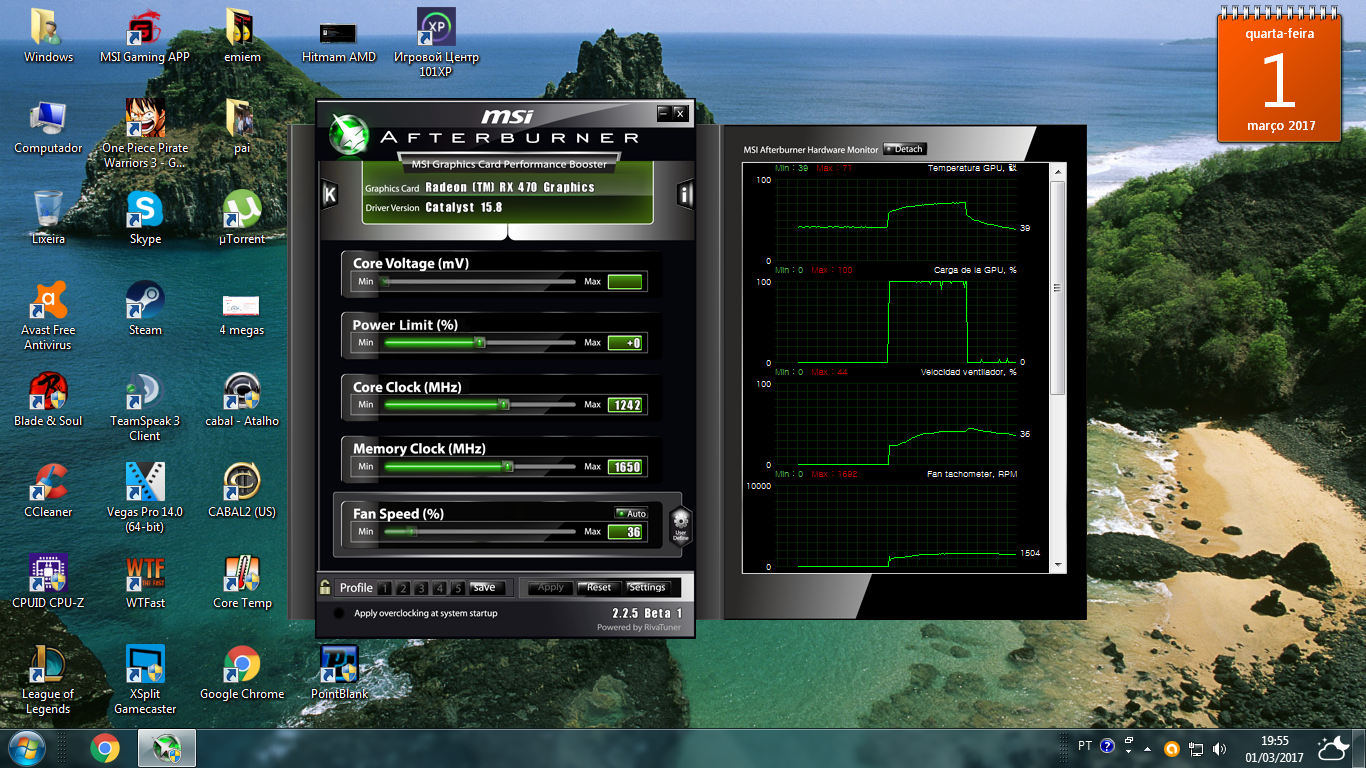Open the Blade & Soul shortcut

48,399
